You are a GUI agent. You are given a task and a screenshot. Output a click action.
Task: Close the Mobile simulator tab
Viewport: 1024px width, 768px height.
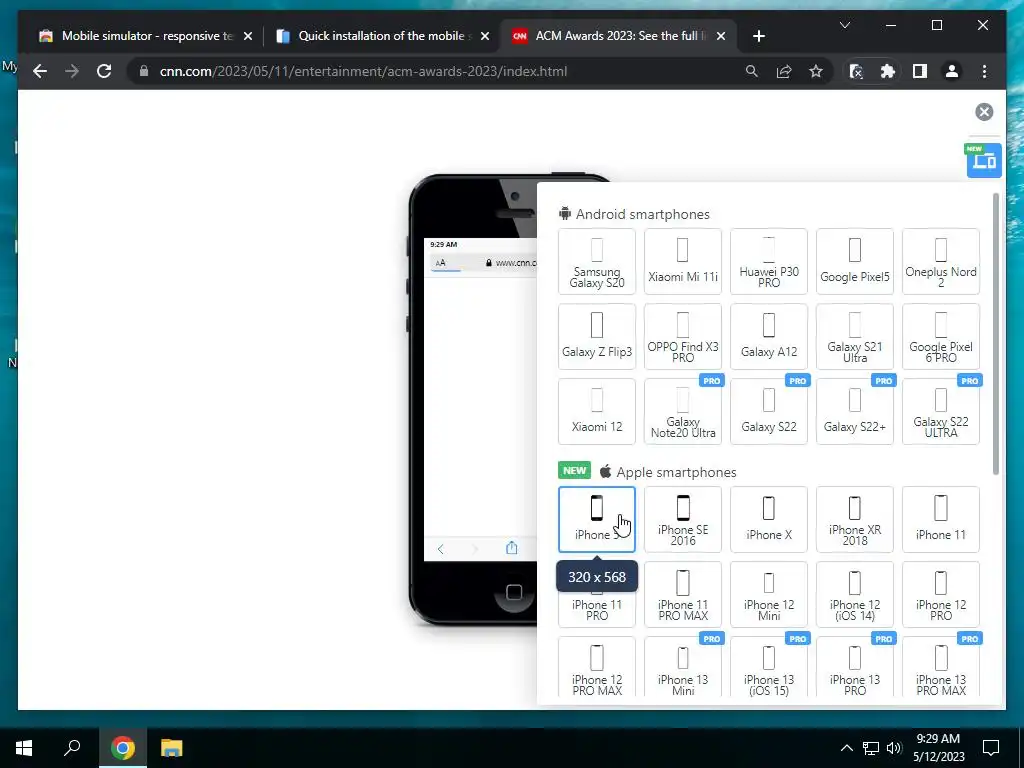248,36
